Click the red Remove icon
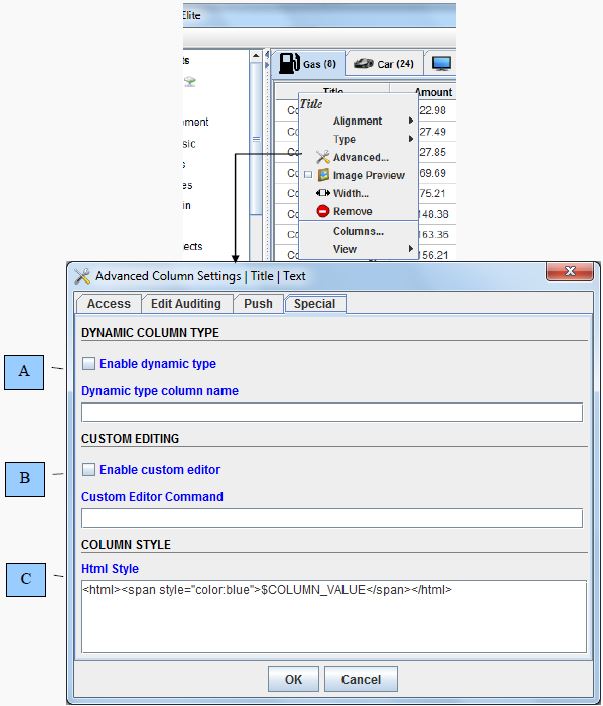Image resolution: width=603 pixels, height=706 pixels. point(322,211)
